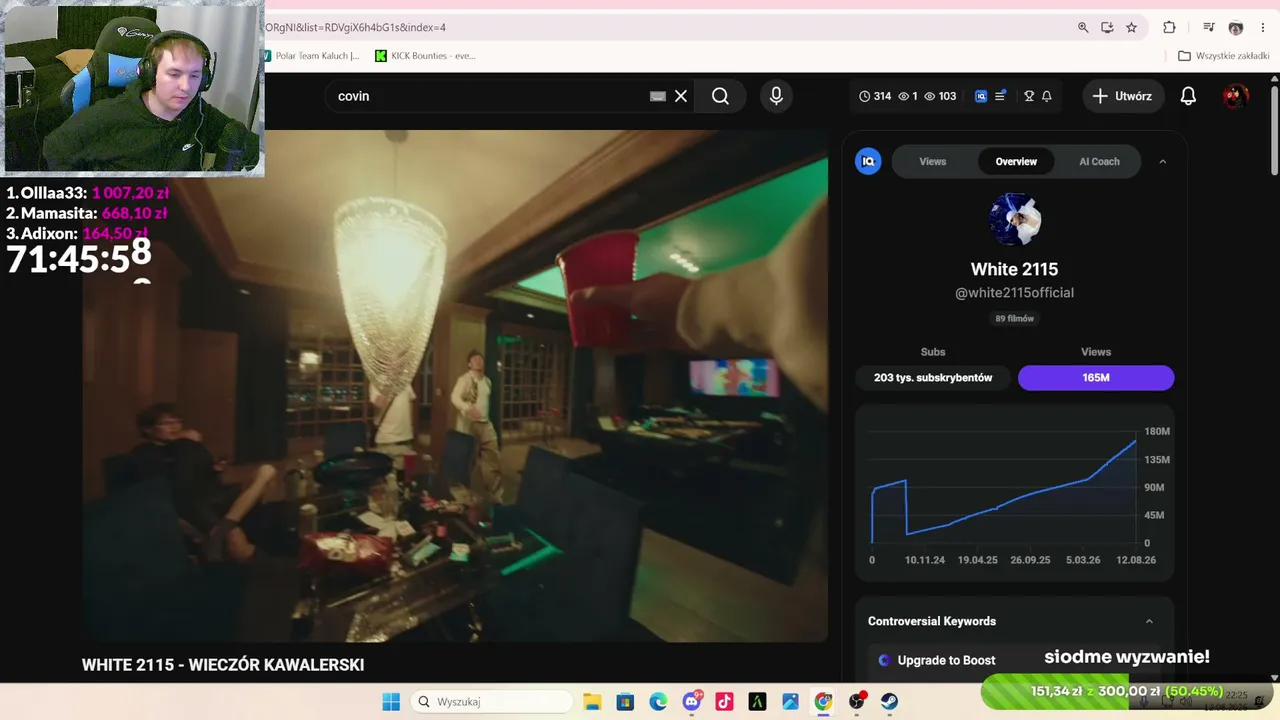This screenshot has height=720, width=1280.
Task: Activate voice search microphone
Action: tap(776, 96)
